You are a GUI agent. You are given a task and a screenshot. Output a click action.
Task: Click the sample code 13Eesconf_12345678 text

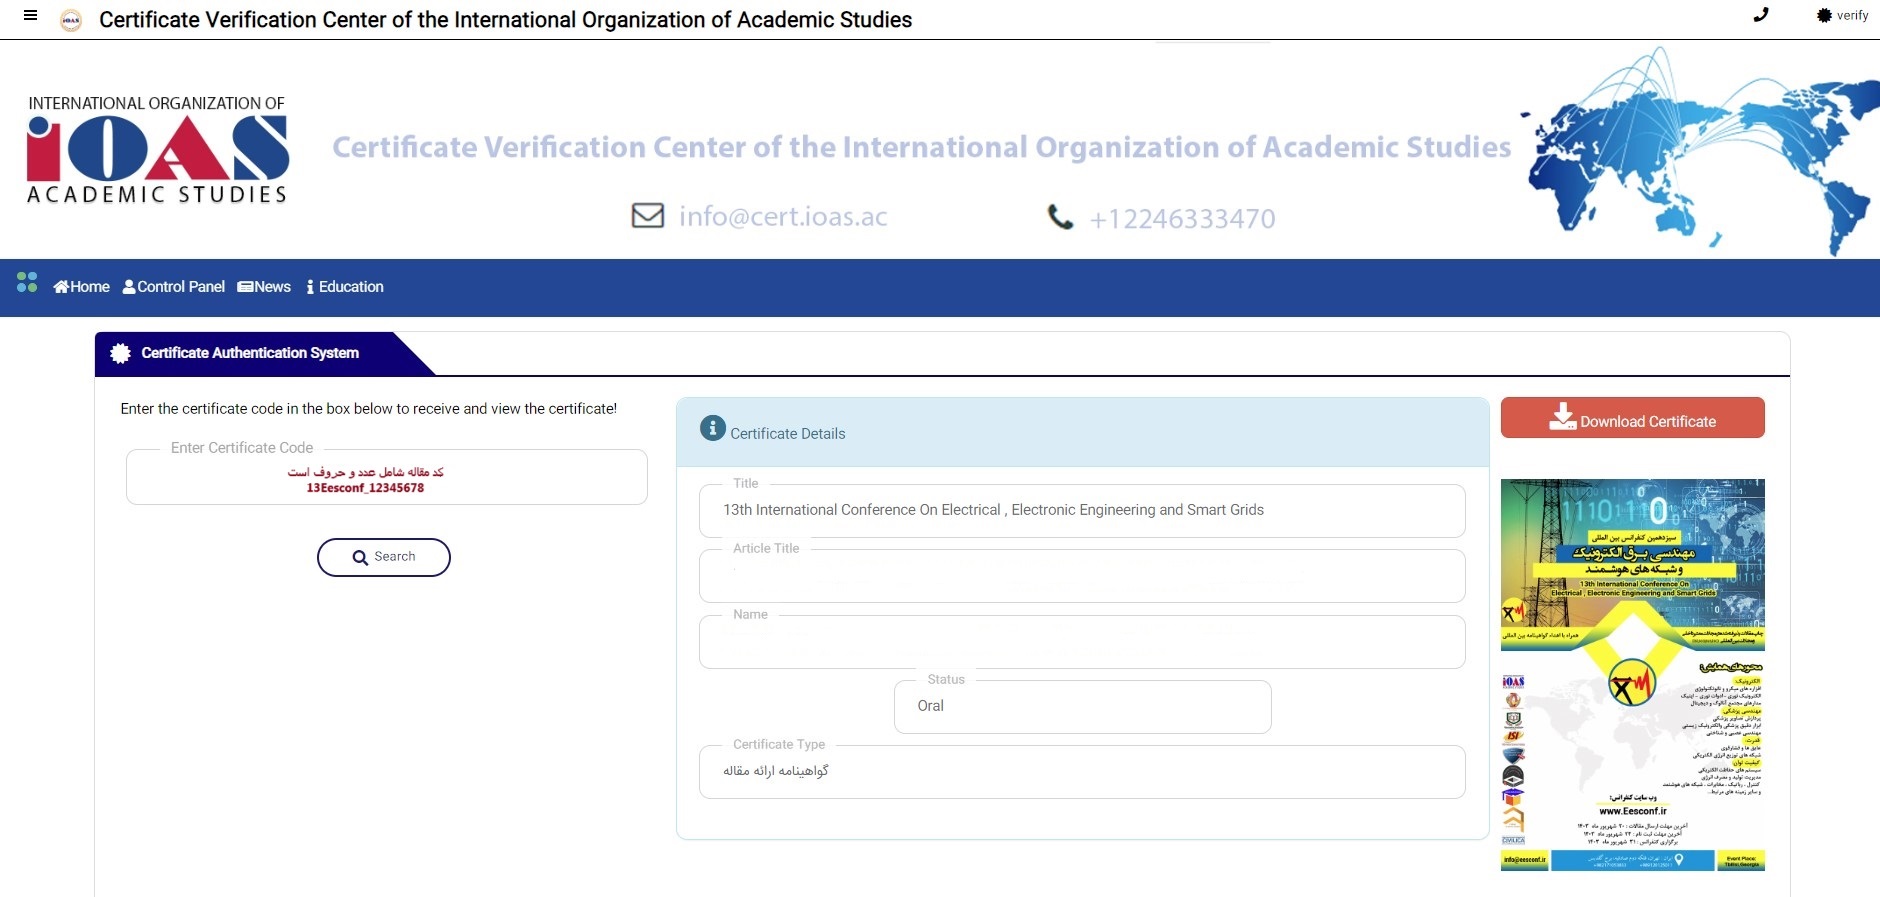365,488
